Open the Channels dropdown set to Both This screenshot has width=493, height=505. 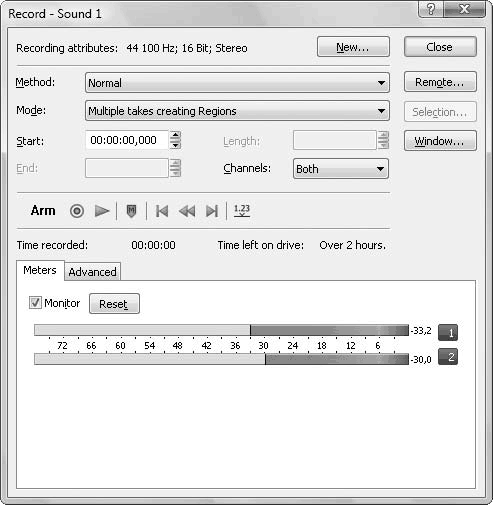[341, 169]
